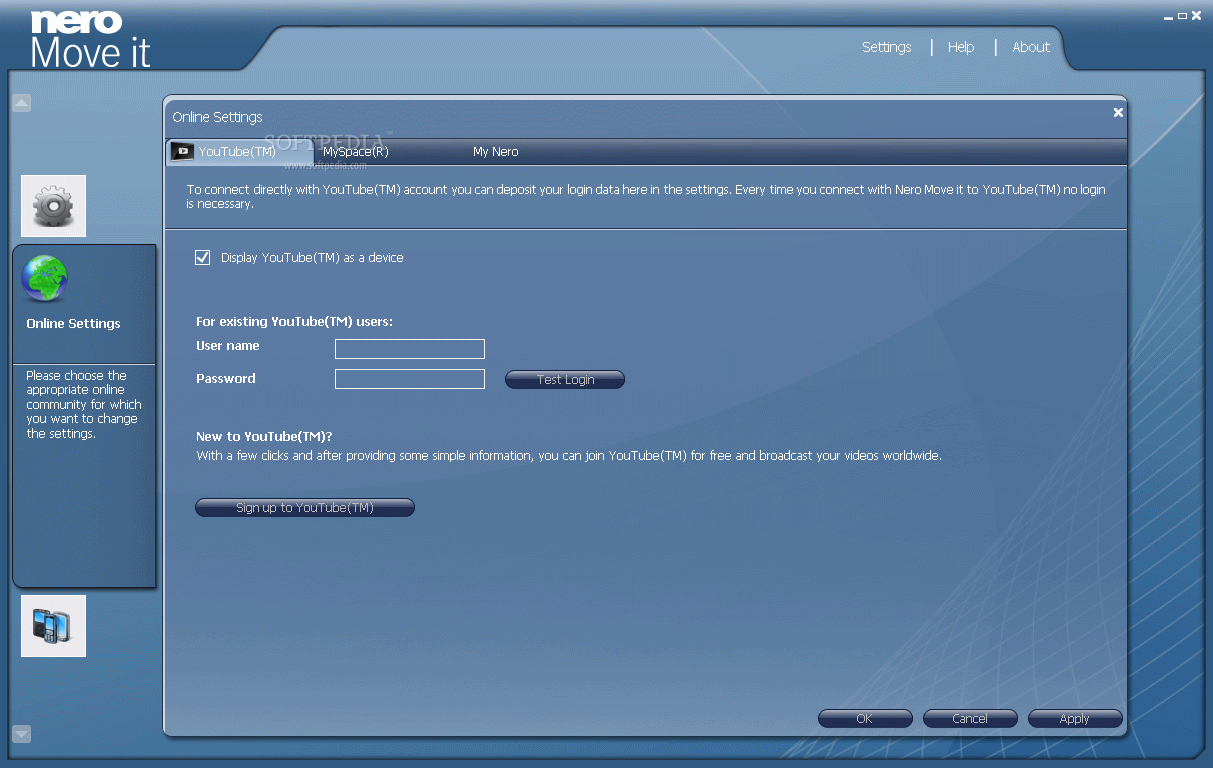The width and height of the screenshot is (1213, 768).
Task: Click the Test Login button
Action: [x=565, y=380]
